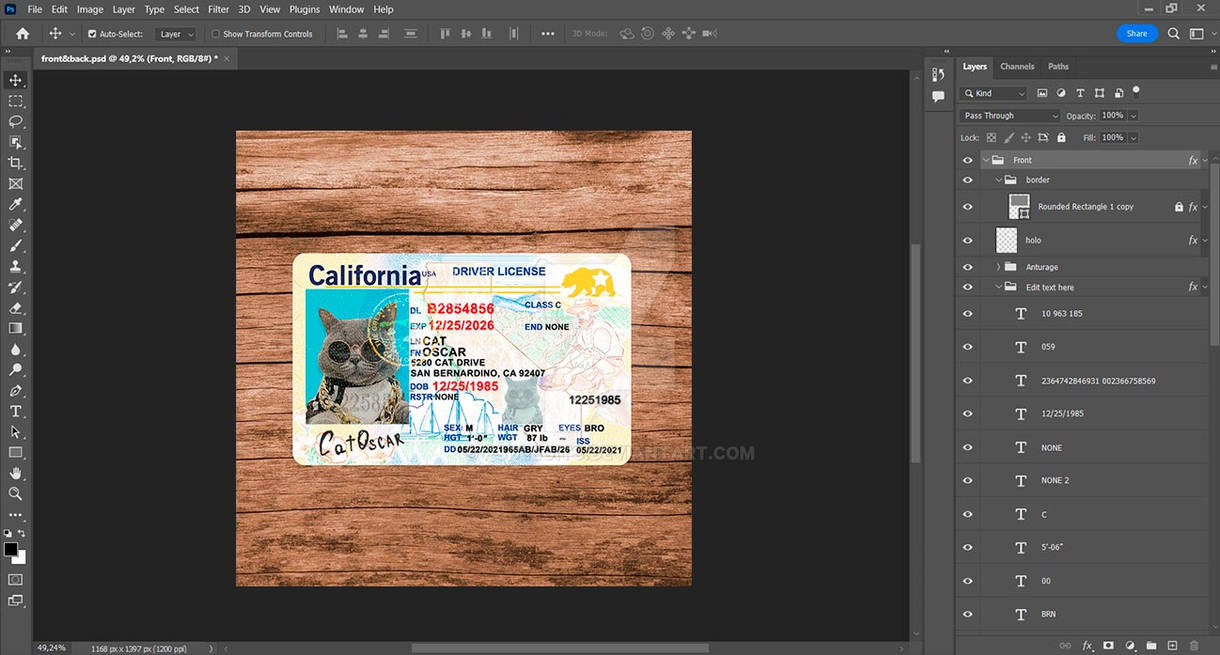Filter layers by type layers icon
Image resolution: width=1220 pixels, height=655 pixels.
click(1080, 93)
